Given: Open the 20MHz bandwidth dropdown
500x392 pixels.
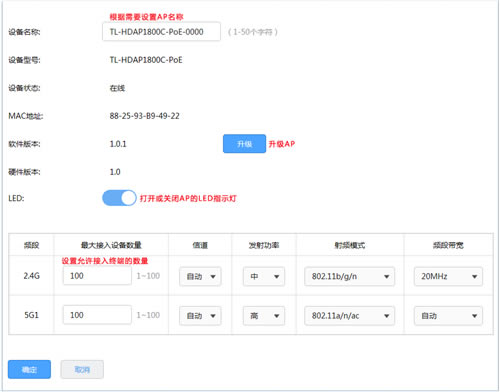Looking at the screenshot, I should (x=448, y=276).
